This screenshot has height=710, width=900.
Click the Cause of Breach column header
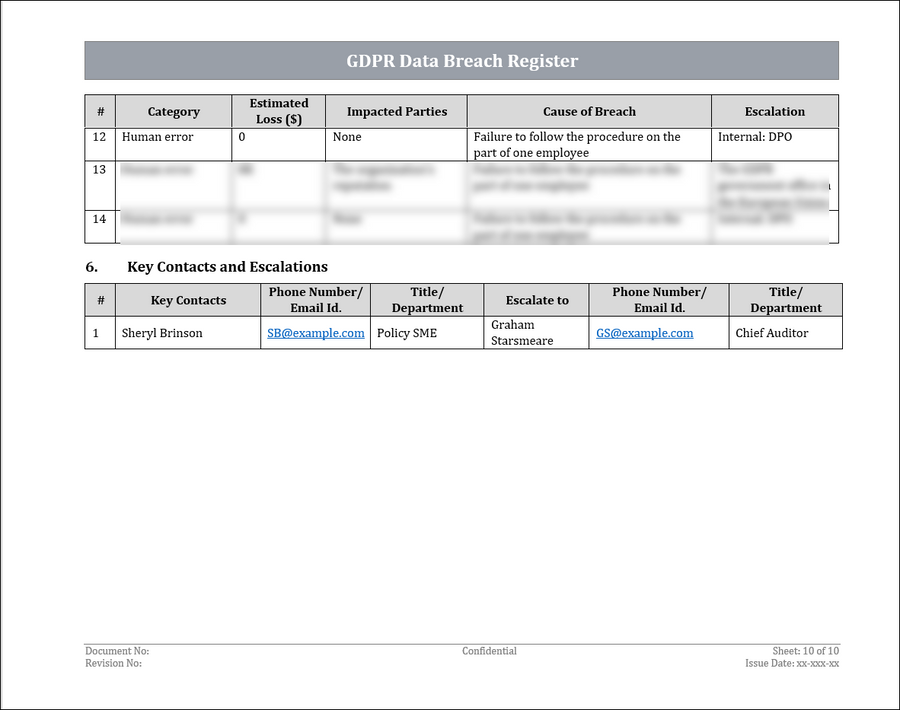(589, 111)
